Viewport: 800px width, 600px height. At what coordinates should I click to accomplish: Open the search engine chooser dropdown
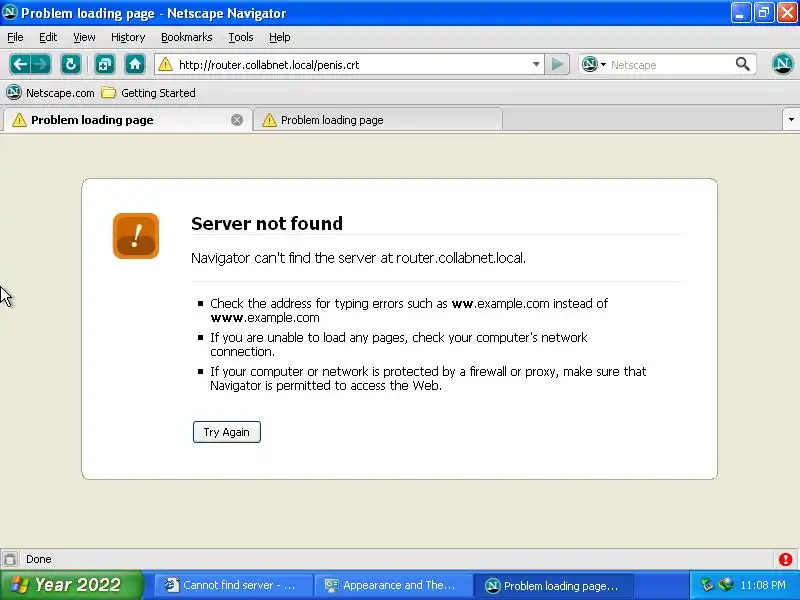click(x=604, y=64)
